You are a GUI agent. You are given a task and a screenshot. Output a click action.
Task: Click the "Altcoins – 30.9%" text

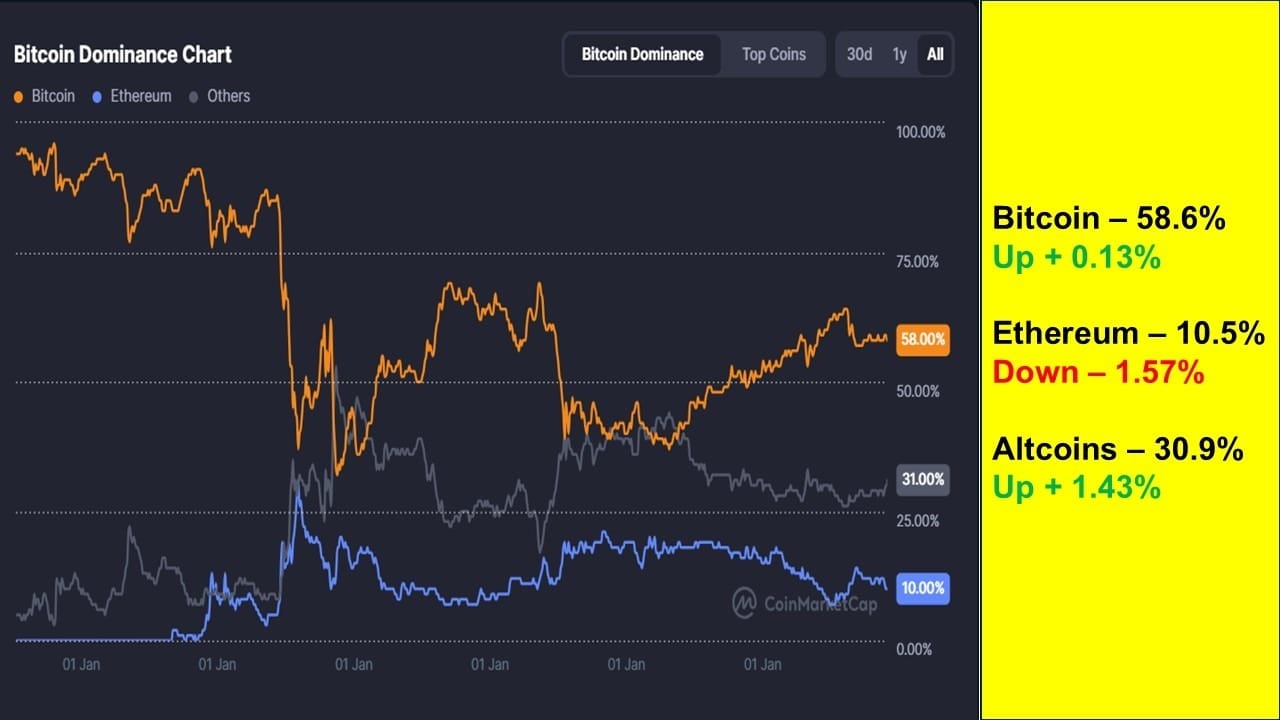click(1118, 449)
